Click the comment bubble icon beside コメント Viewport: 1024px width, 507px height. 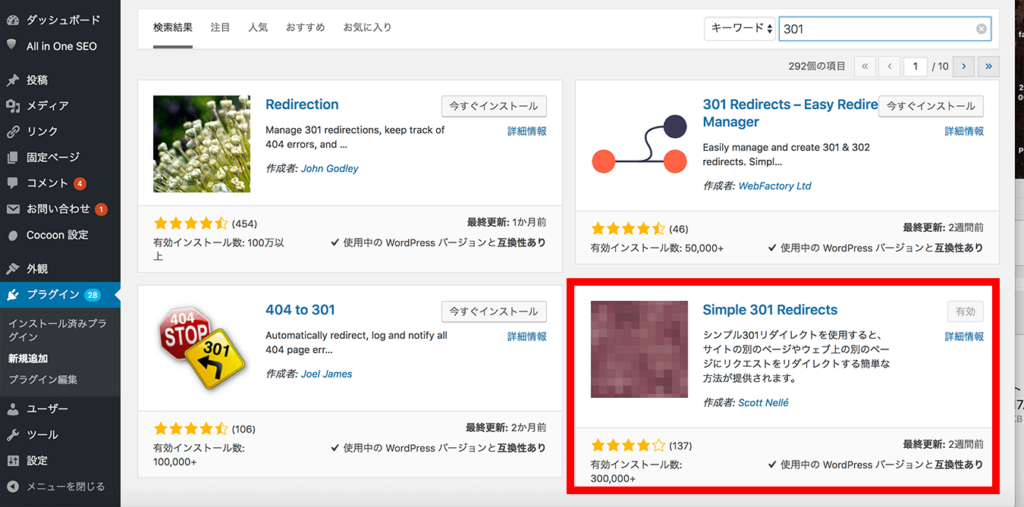tap(12, 183)
